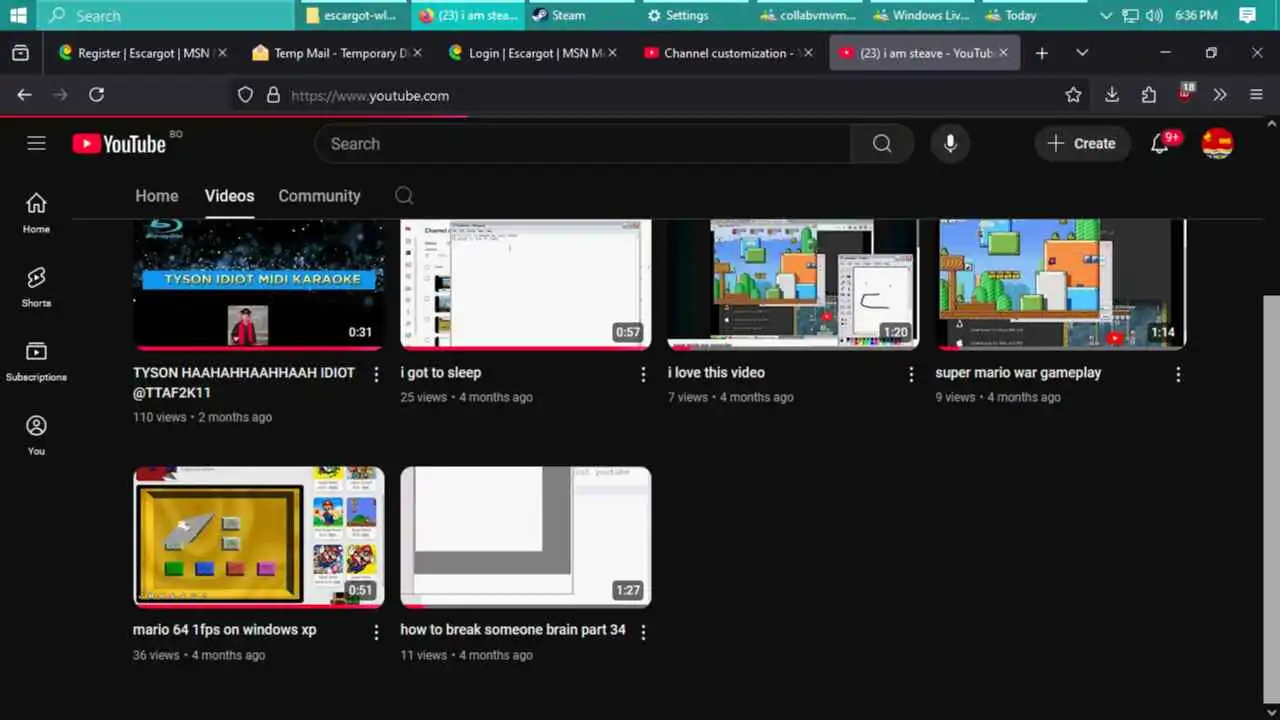This screenshot has width=1280, height=720.
Task: Open options for "i love this video"
Action: [x=911, y=374]
